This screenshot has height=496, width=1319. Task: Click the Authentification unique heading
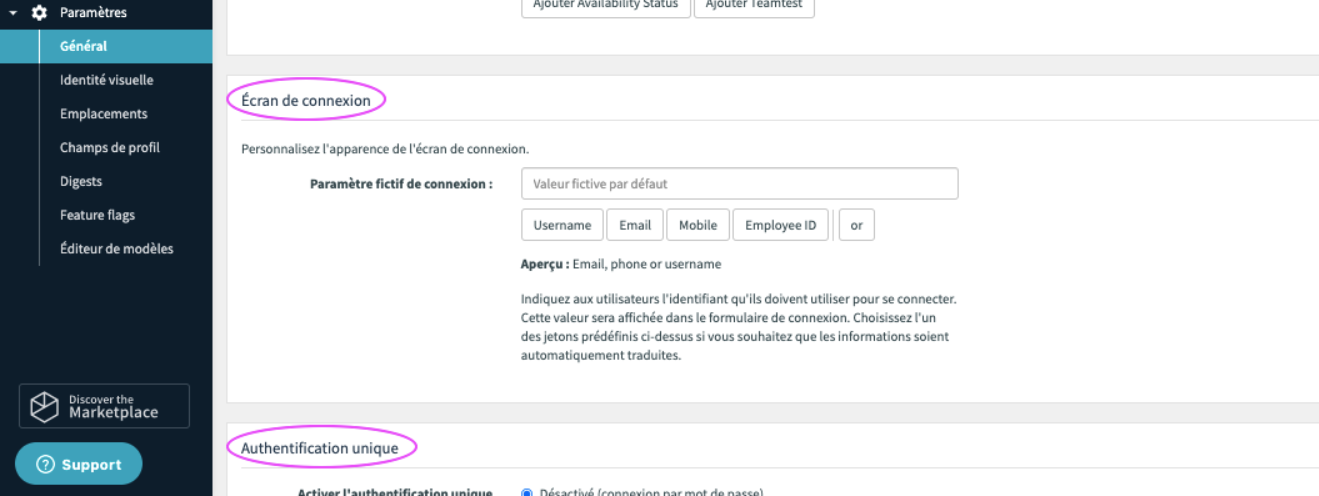click(320, 448)
